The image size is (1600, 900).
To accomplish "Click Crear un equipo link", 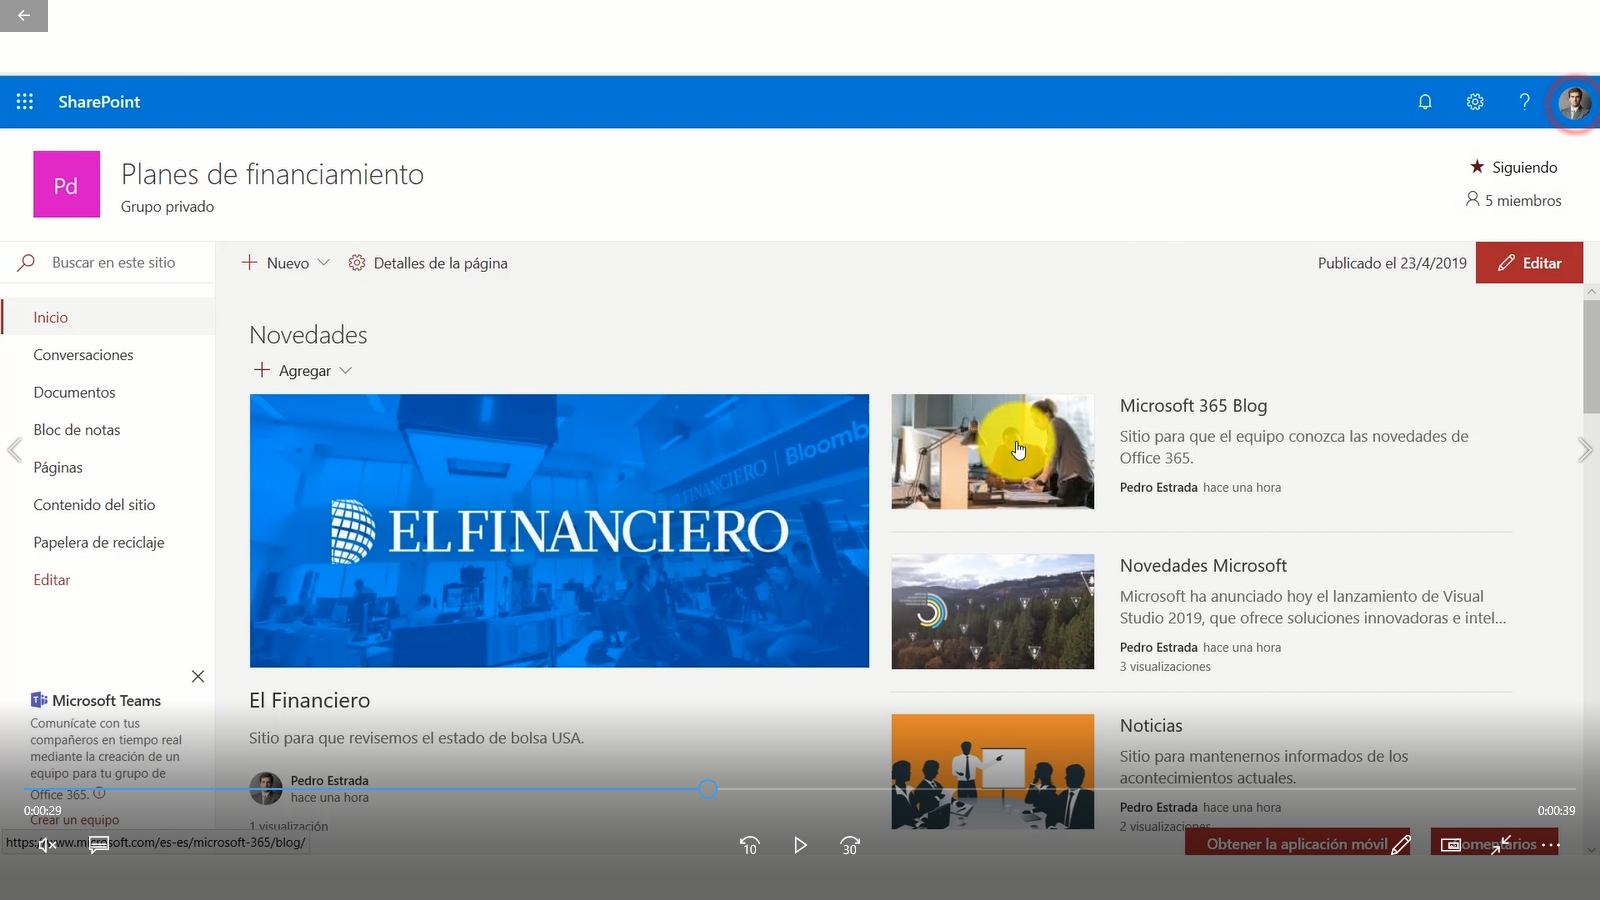I will coord(75,820).
